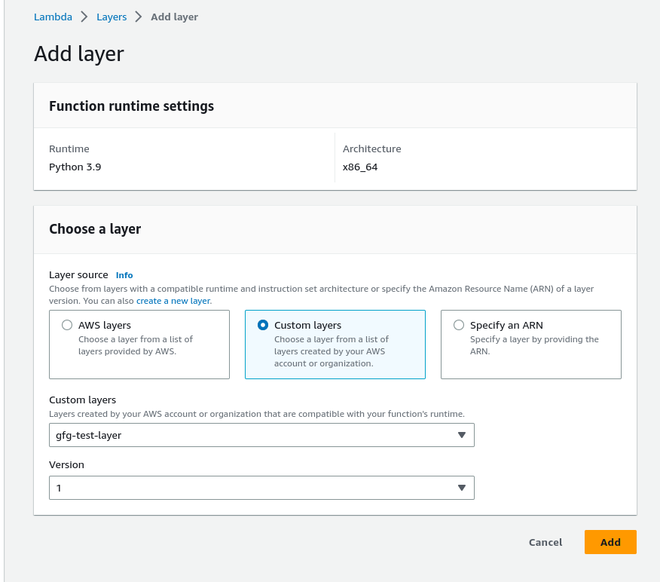Select the AWS layers radio button
660x582 pixels.
click(x=67, y=325)
